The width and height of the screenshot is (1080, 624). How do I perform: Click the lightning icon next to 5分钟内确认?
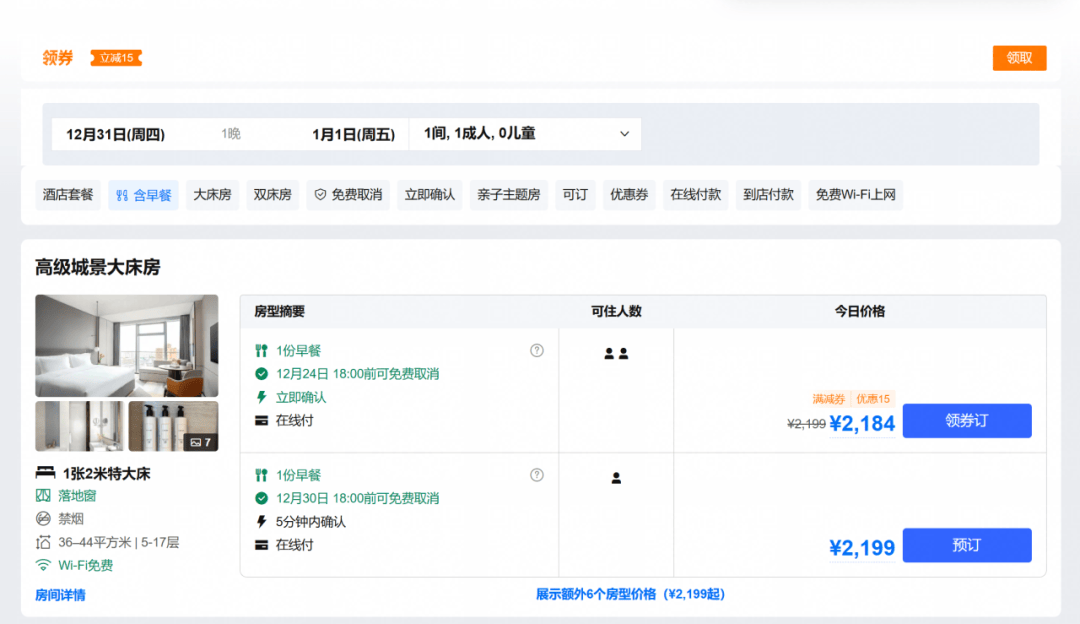pyautogui.click(x=261, y=522)
